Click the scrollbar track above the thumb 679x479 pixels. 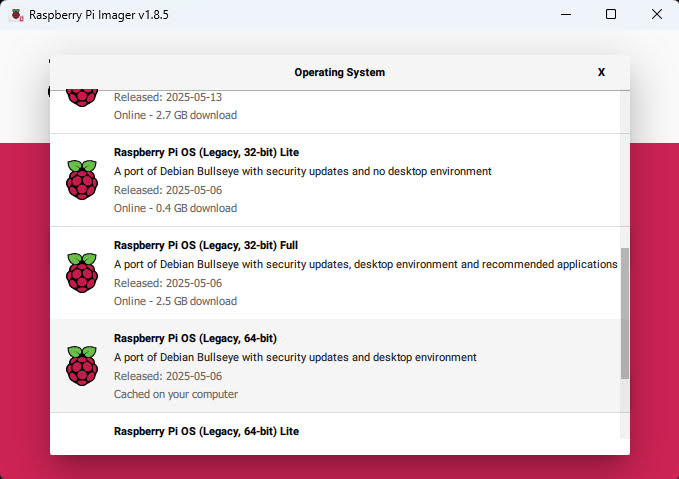coord(625,170)
